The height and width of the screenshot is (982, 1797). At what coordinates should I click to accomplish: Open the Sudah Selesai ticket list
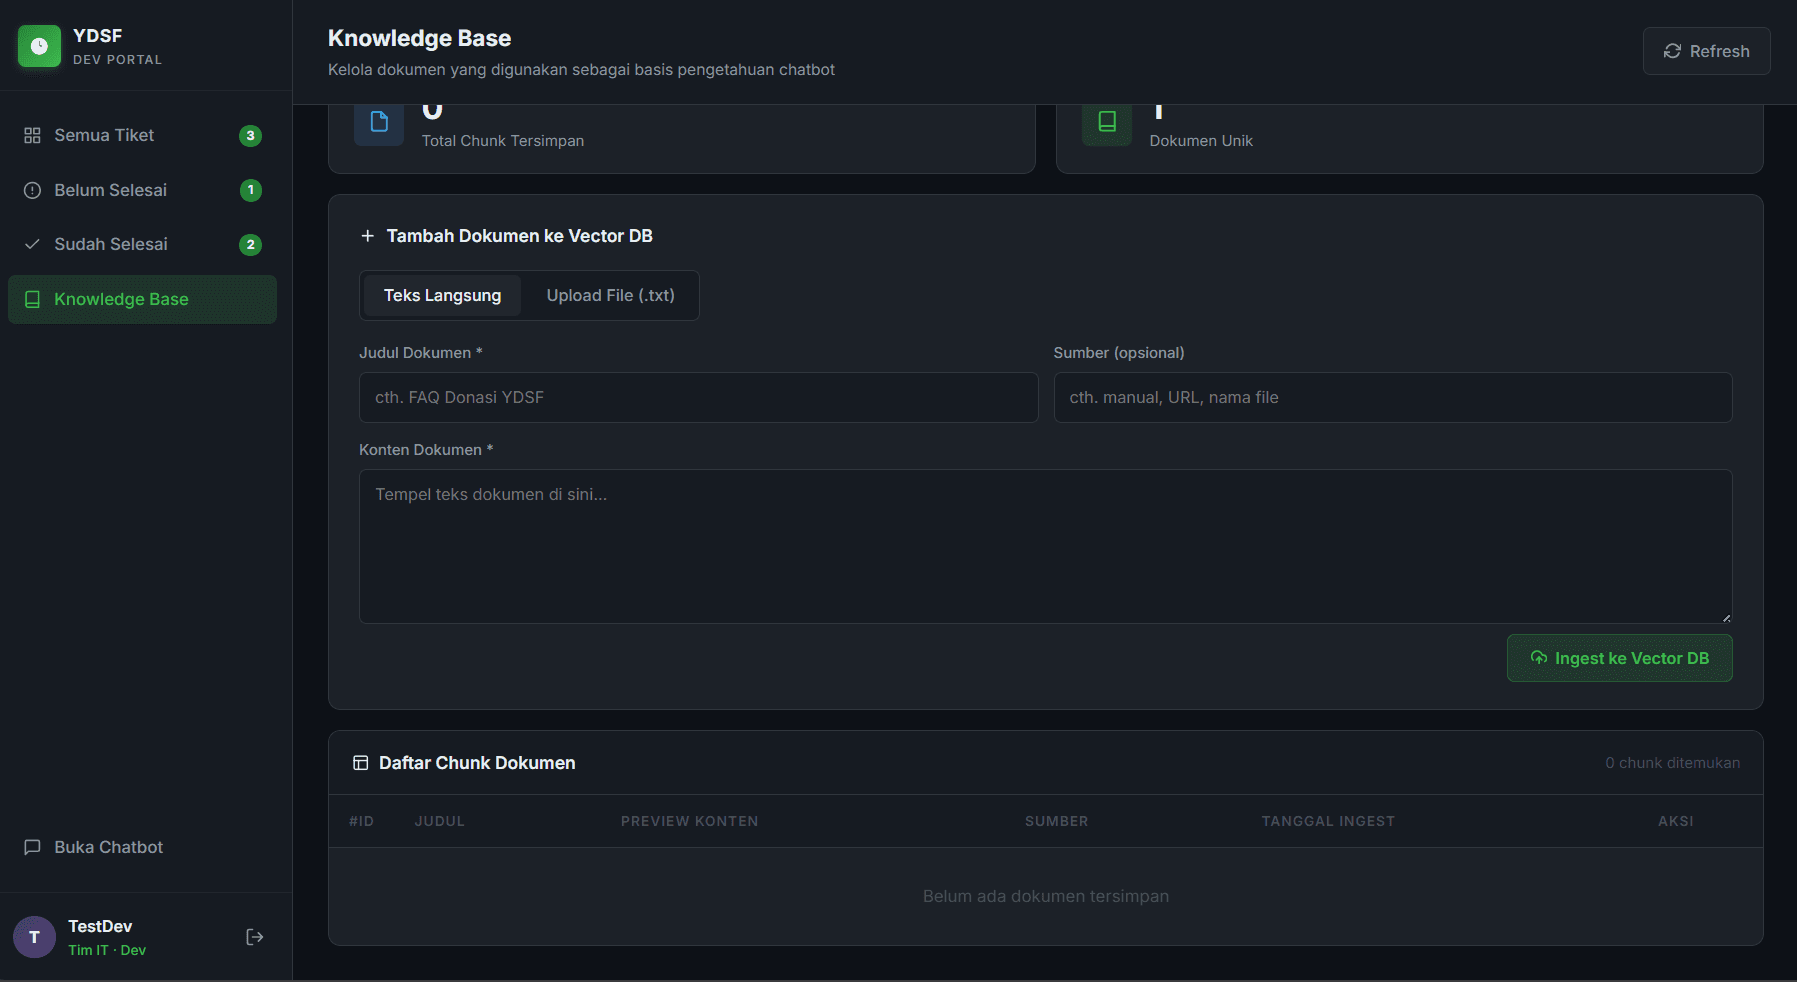click(142, 244)
